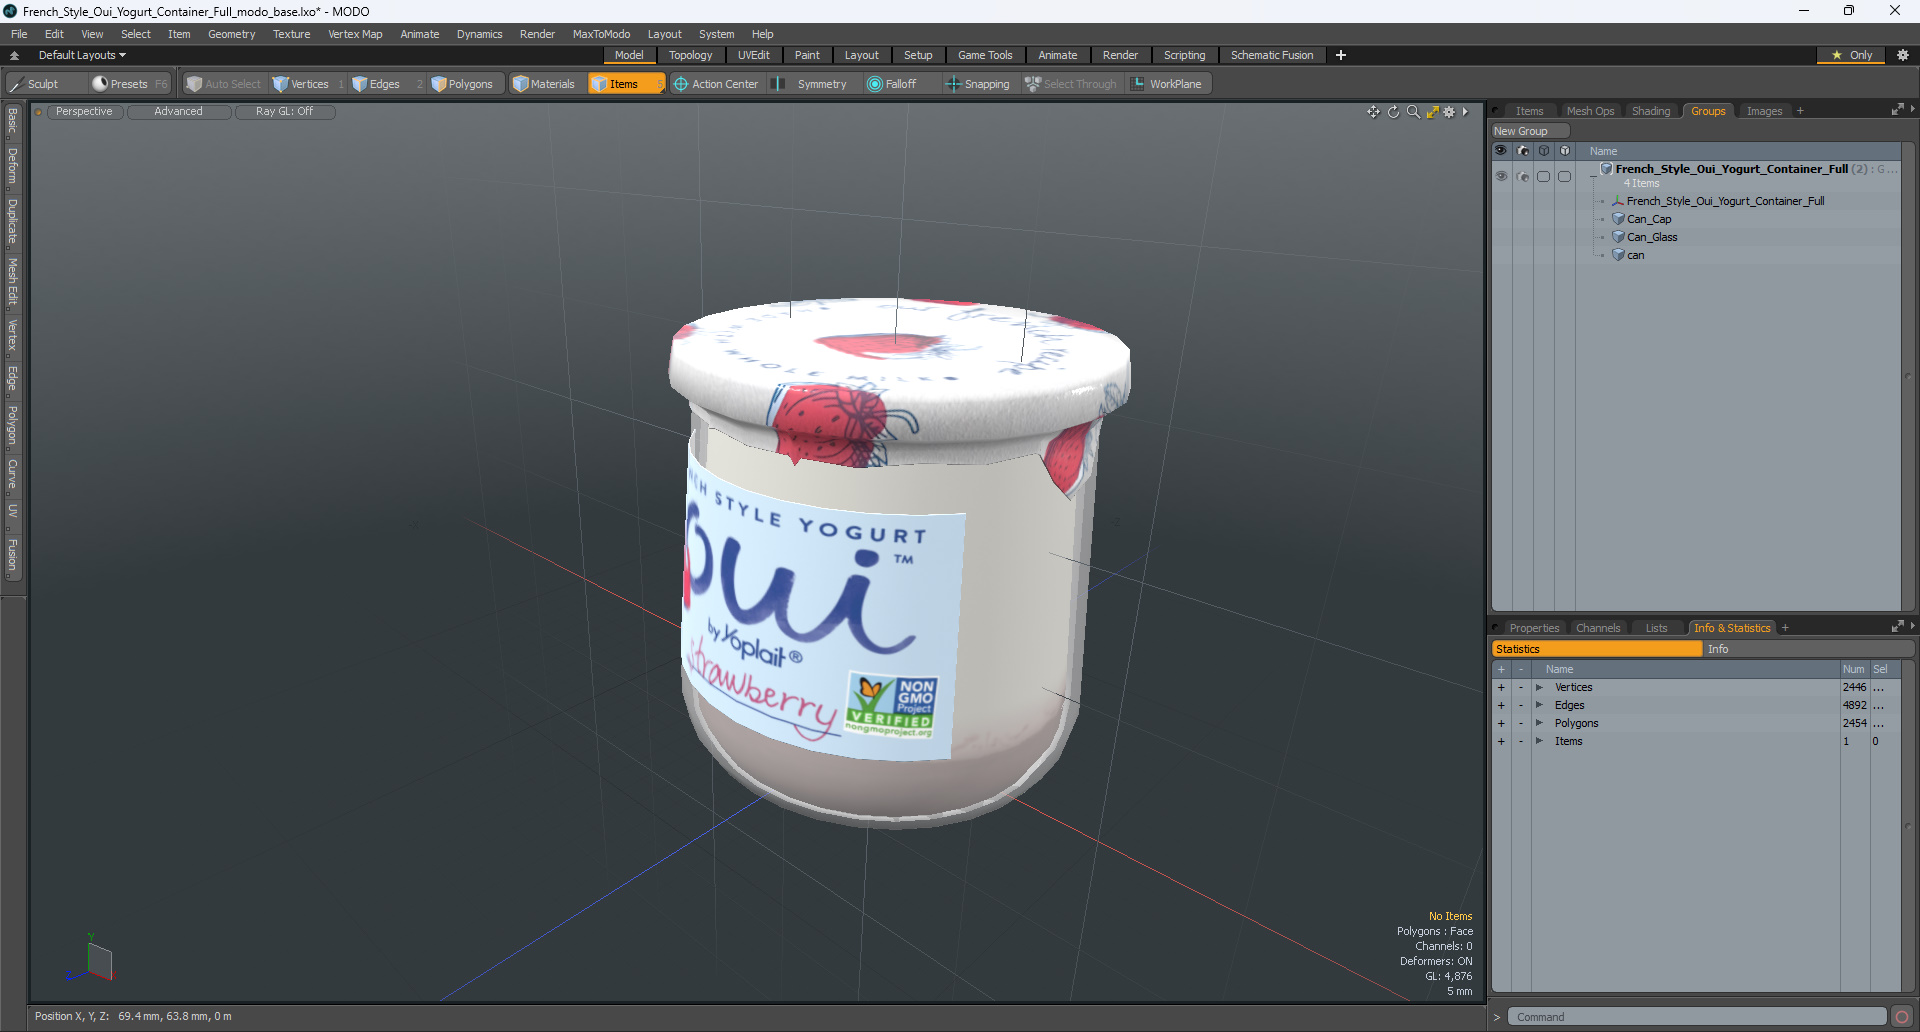Toggle visibility eye for the yogurt container group
Image resolution: width=1920 pixels, height=1032 pixels.
(x=1501, y=176)
